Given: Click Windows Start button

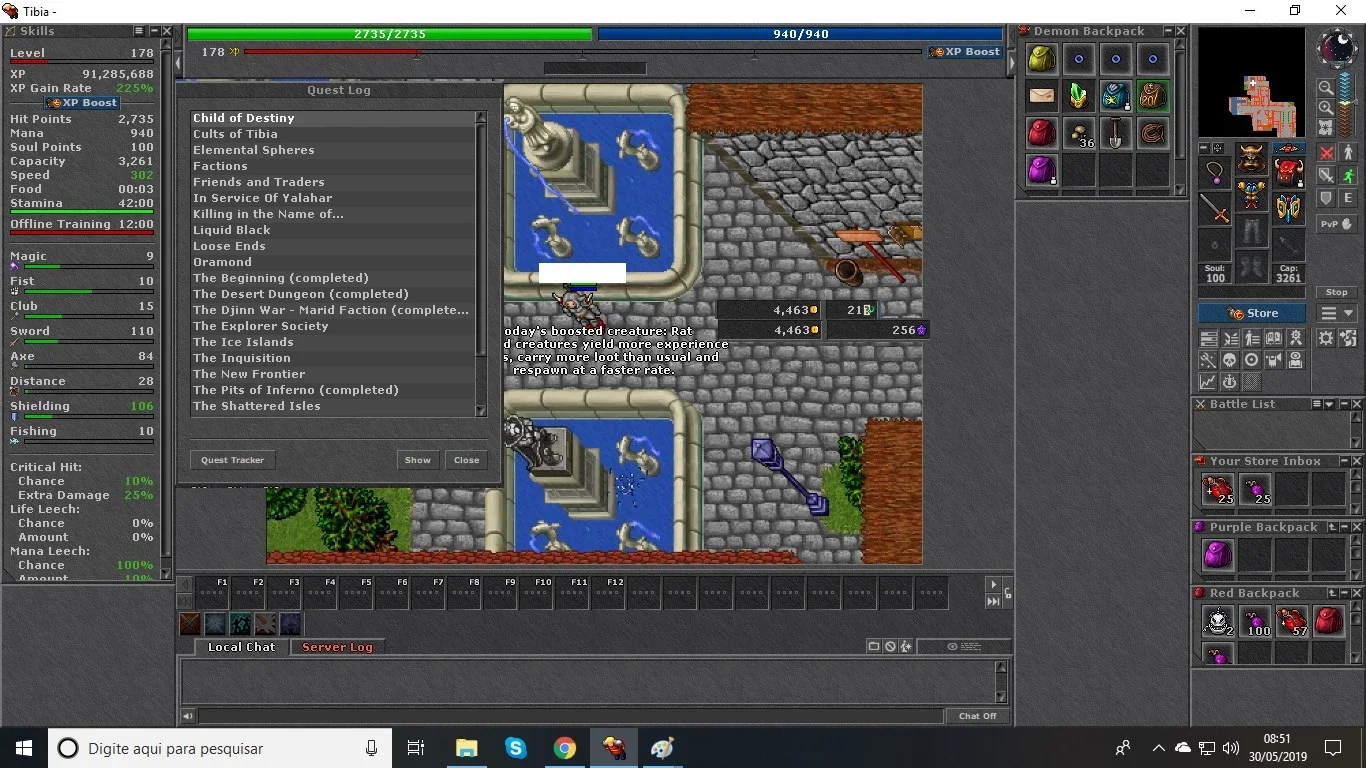Looking at the screenshot, I should [24, 748].
